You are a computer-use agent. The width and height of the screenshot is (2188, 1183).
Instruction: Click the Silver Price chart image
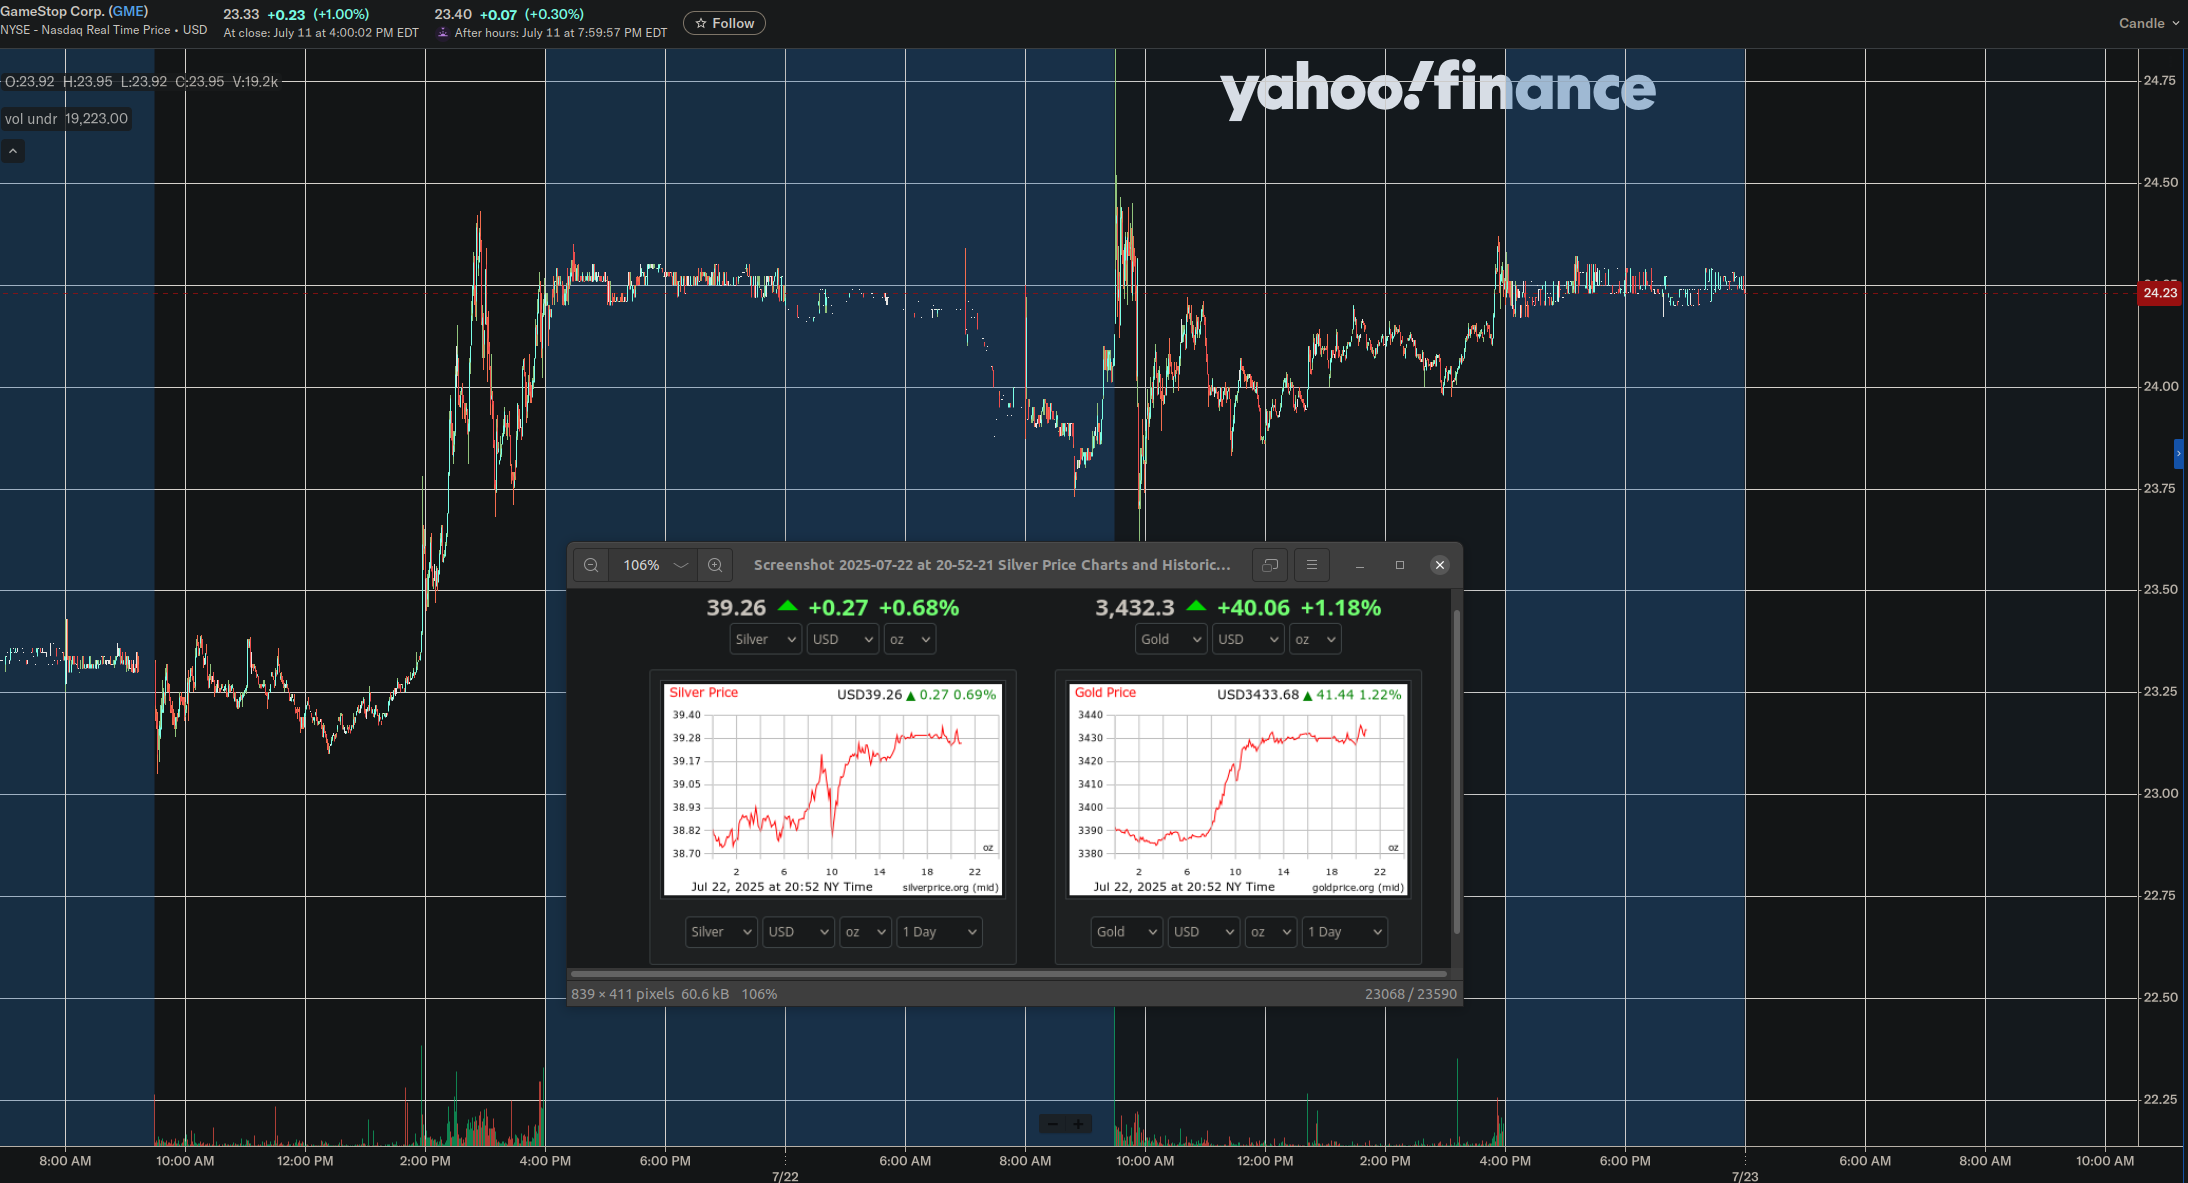[833, 789]
